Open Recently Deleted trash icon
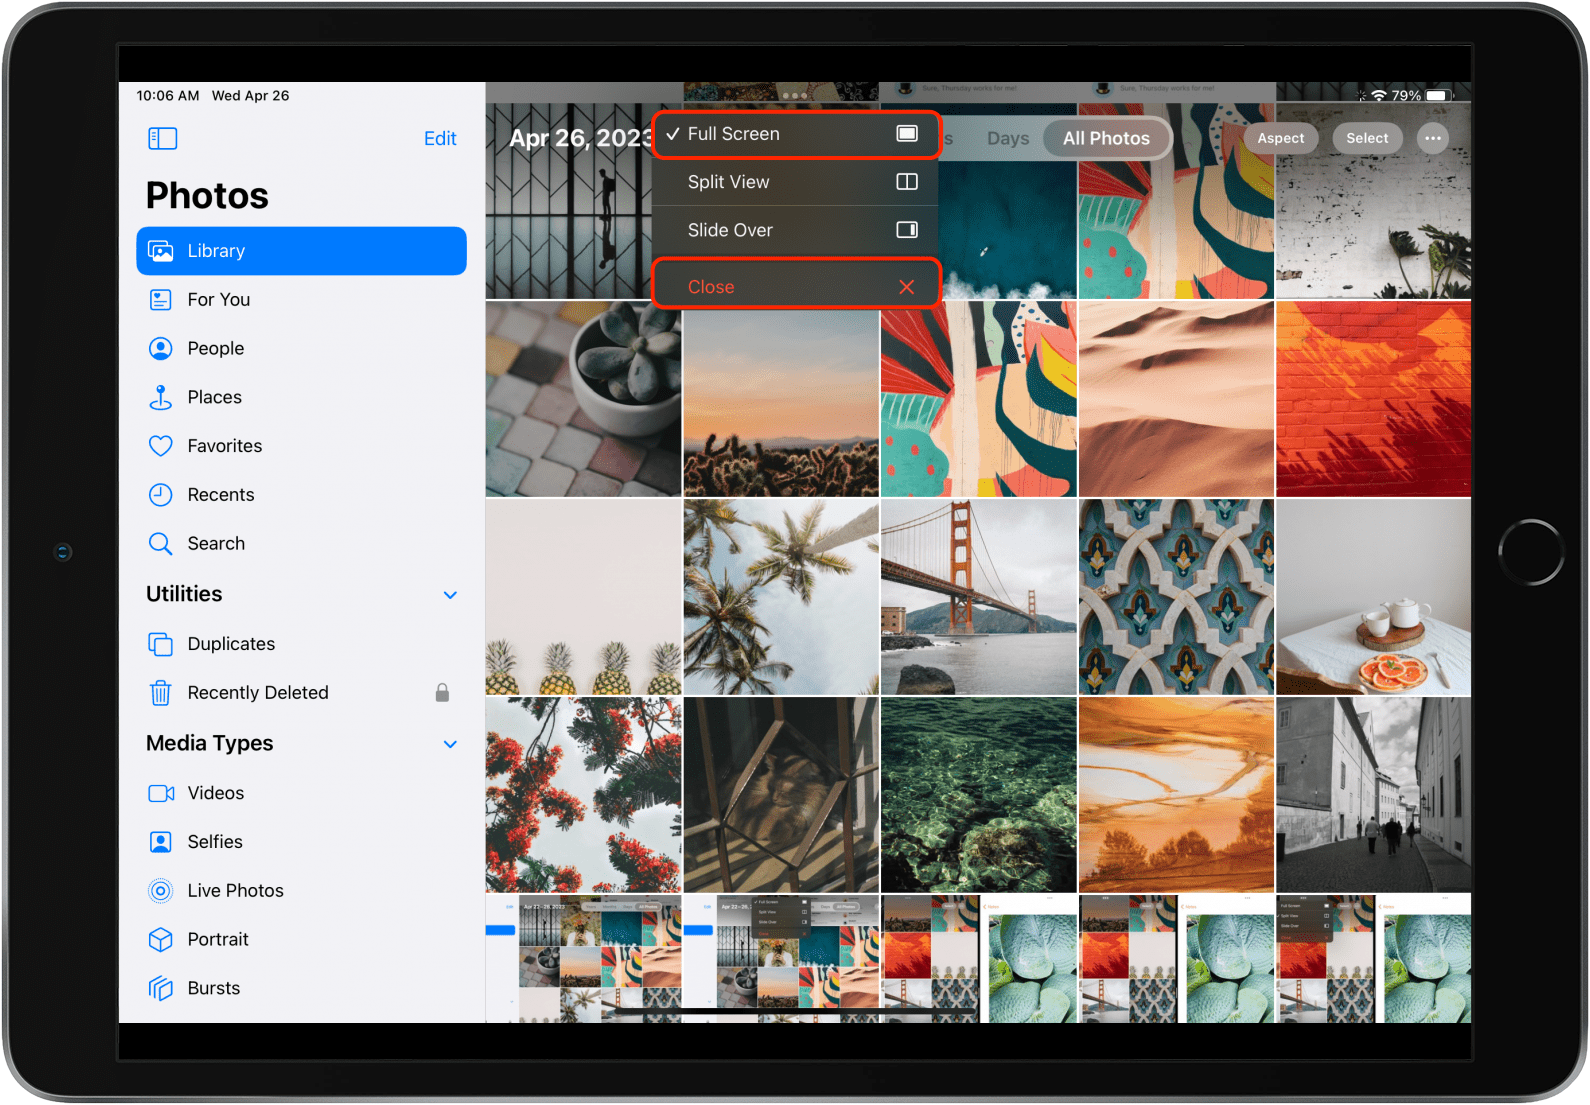Image resolution: width=1590 pixels, height=1105 pixels. pos(160,693)
